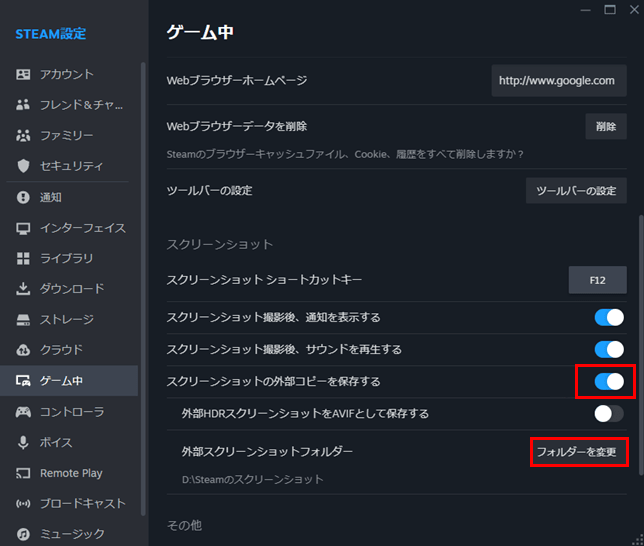Click the sidebar scrollbar

coord(143,288)
